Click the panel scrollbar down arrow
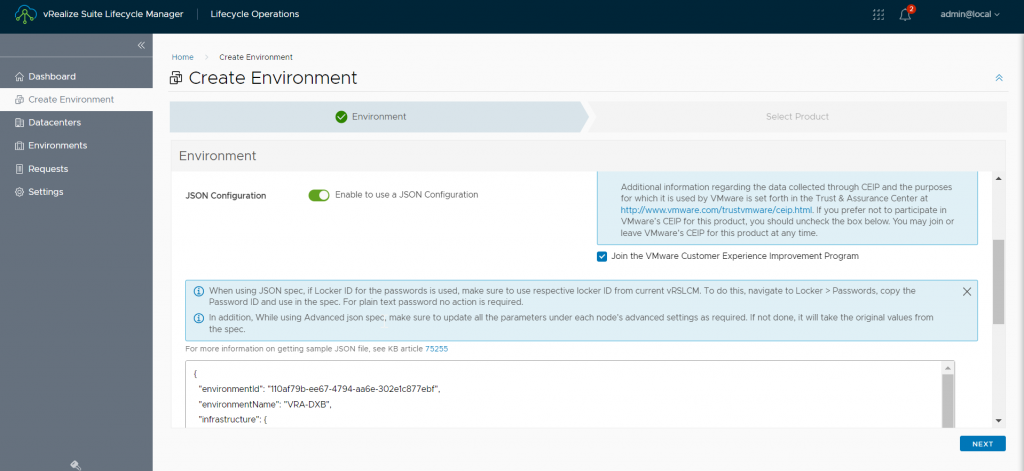This screenshot has width=1024, height=471. tap(998, 421)
